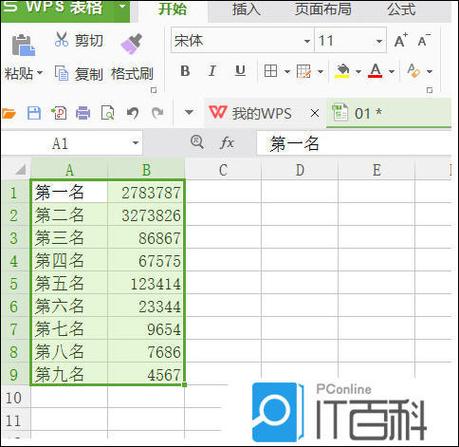Open the 公式 ribbon tab
This screenshot has width=459, height=447.
(401, 9)
